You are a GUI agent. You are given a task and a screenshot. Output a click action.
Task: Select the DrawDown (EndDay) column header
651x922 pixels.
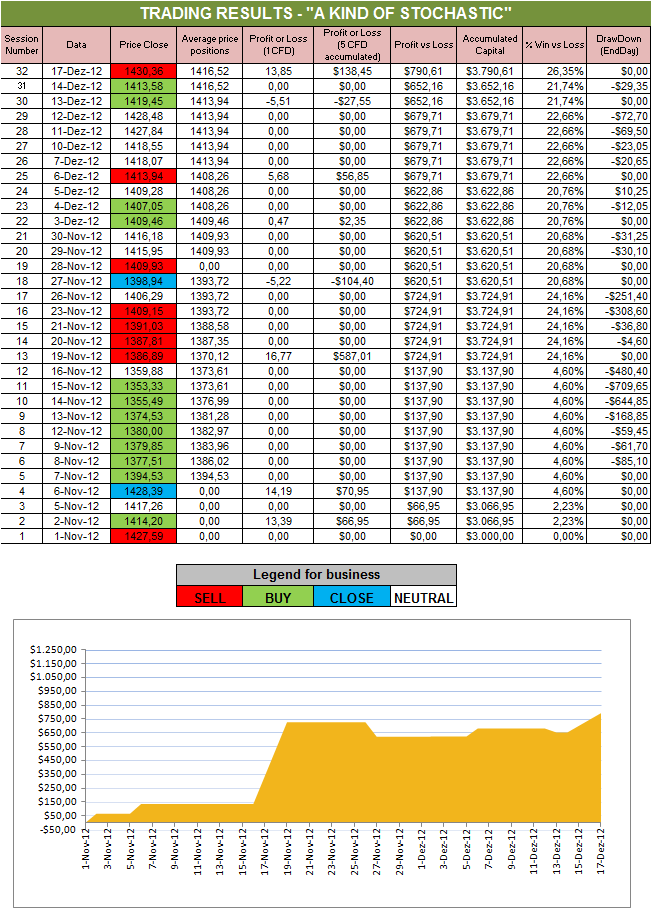(x=619, y=45)
